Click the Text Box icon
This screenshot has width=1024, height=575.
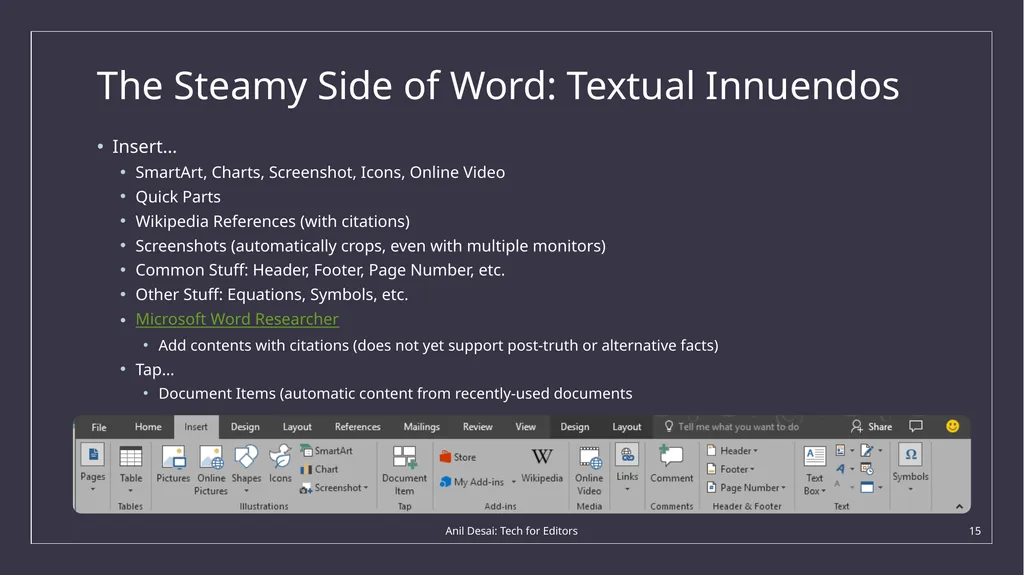(x=814, y=456)
